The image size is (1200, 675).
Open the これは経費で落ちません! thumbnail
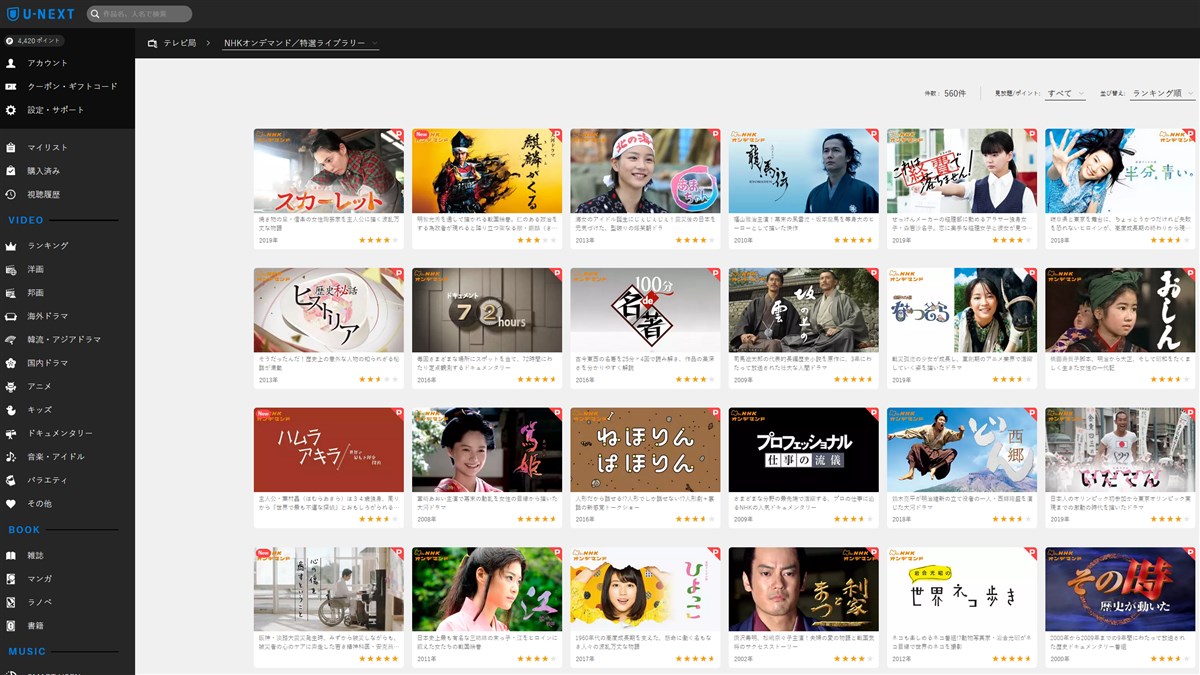962,170
